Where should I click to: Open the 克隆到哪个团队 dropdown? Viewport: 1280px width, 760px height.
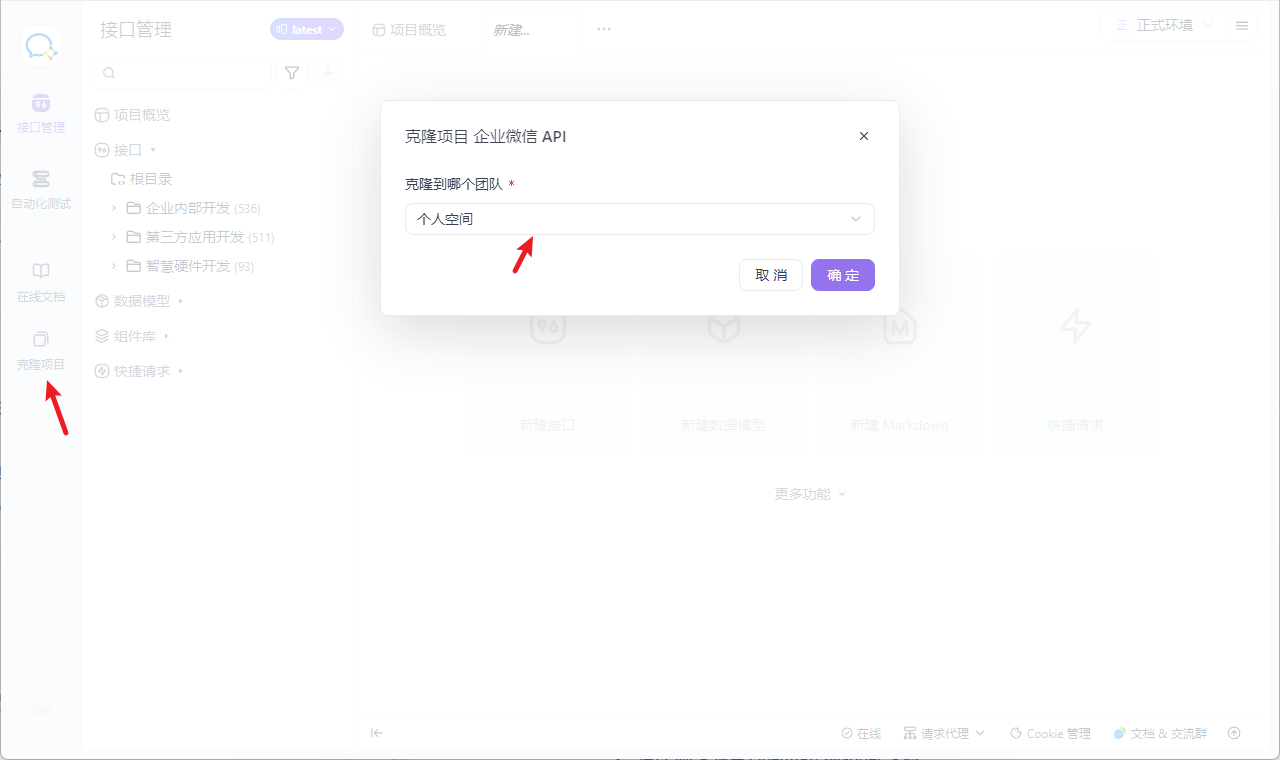639,219
